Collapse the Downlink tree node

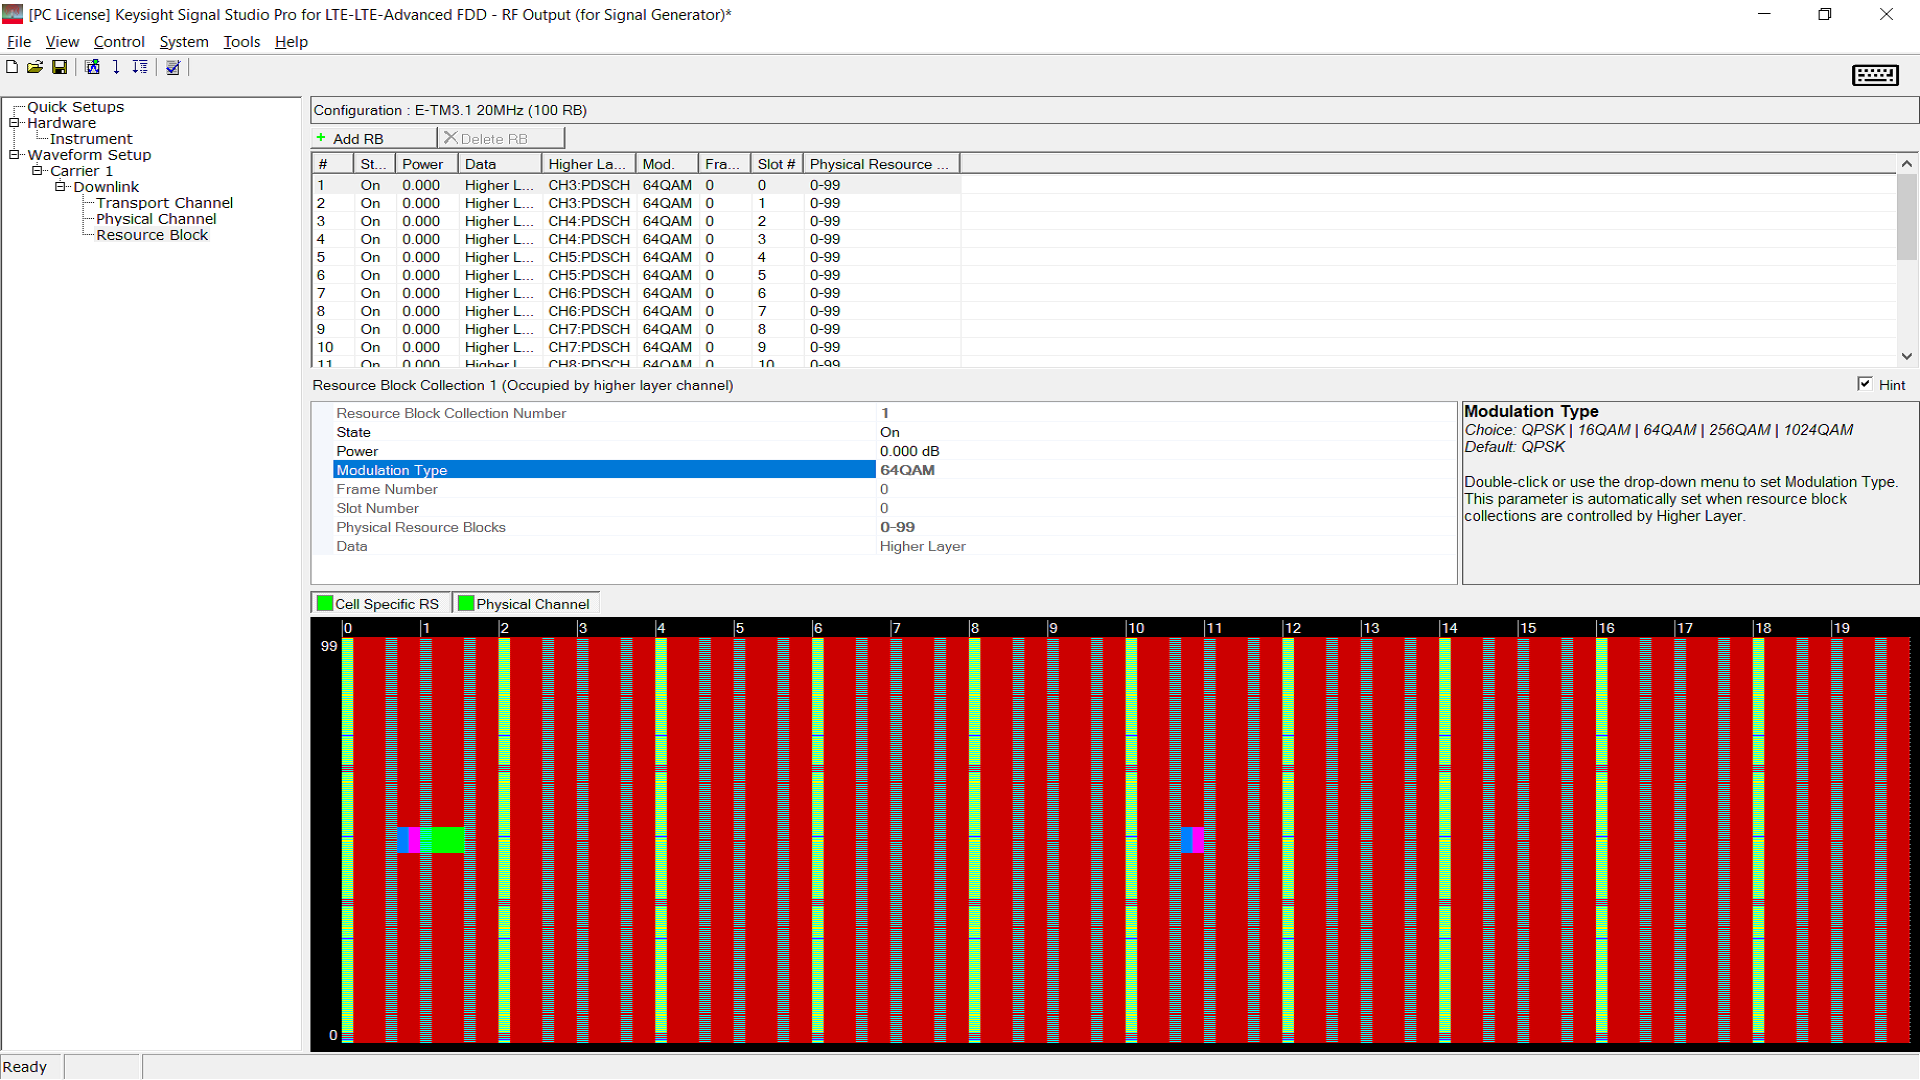click(x=61, y=187)
